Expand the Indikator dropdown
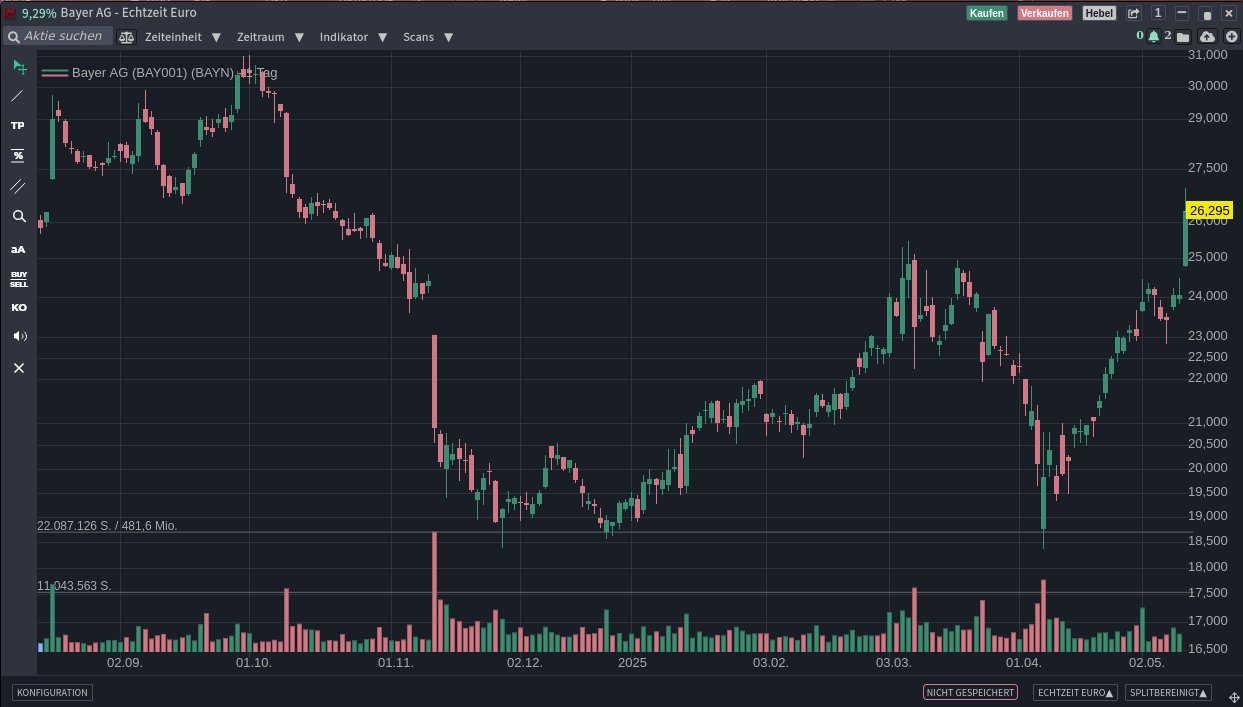The image size is (1243, 707). point(352,37)
